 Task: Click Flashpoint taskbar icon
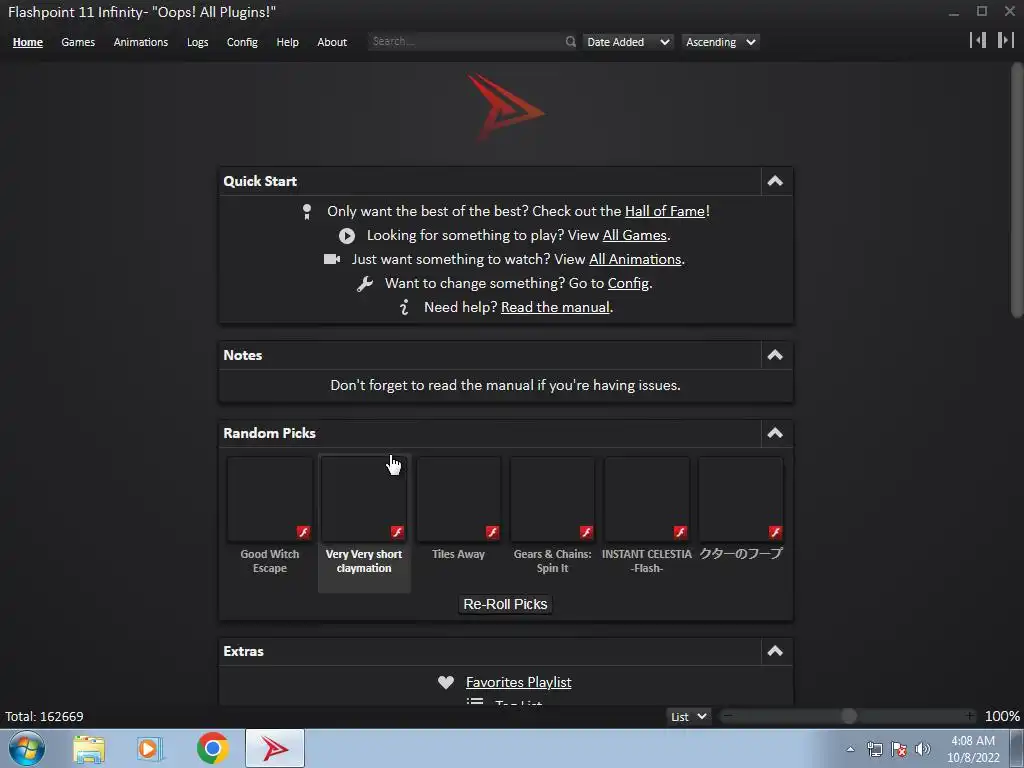[275, 748]
